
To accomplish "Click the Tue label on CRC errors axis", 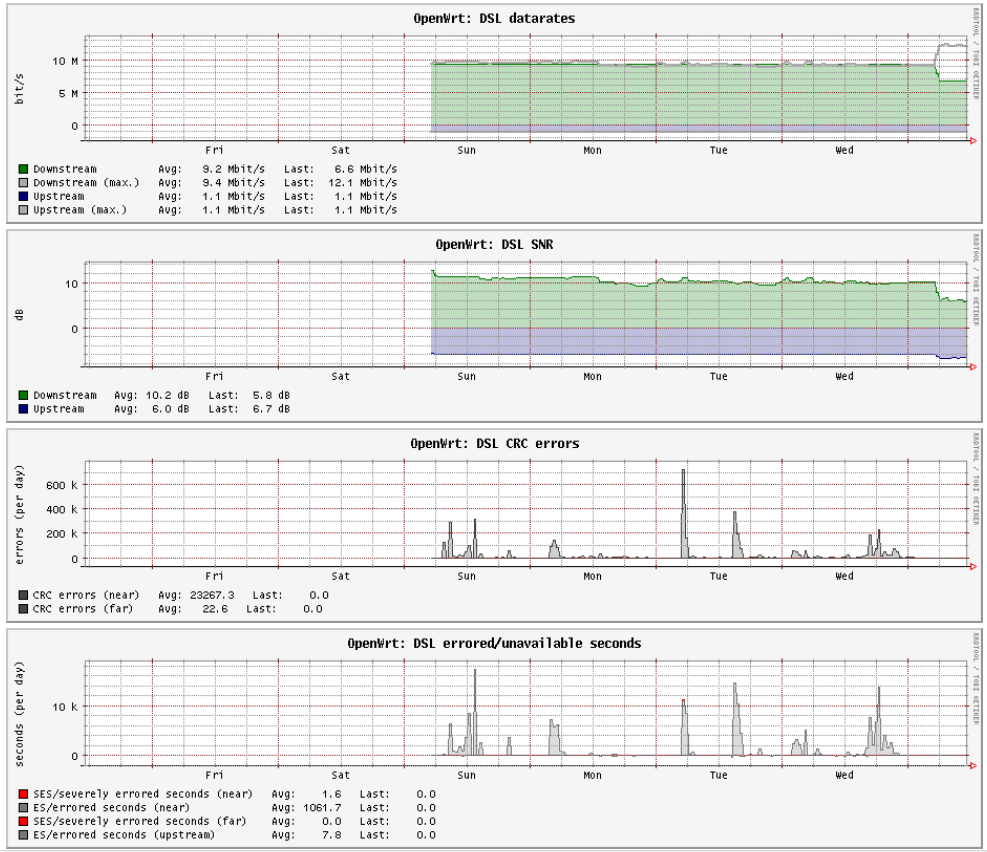I will (718, 576).
